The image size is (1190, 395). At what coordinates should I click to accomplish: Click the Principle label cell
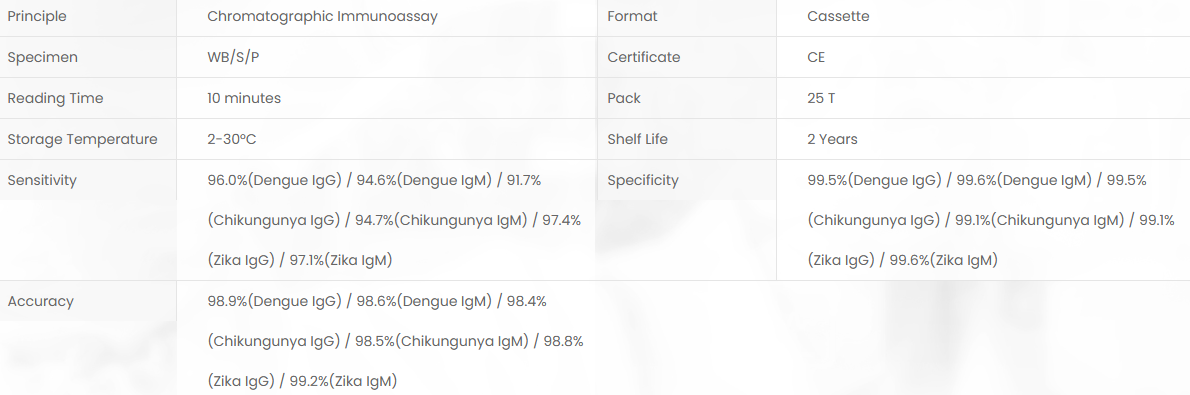pyautogui.click(x=88, y=17)
